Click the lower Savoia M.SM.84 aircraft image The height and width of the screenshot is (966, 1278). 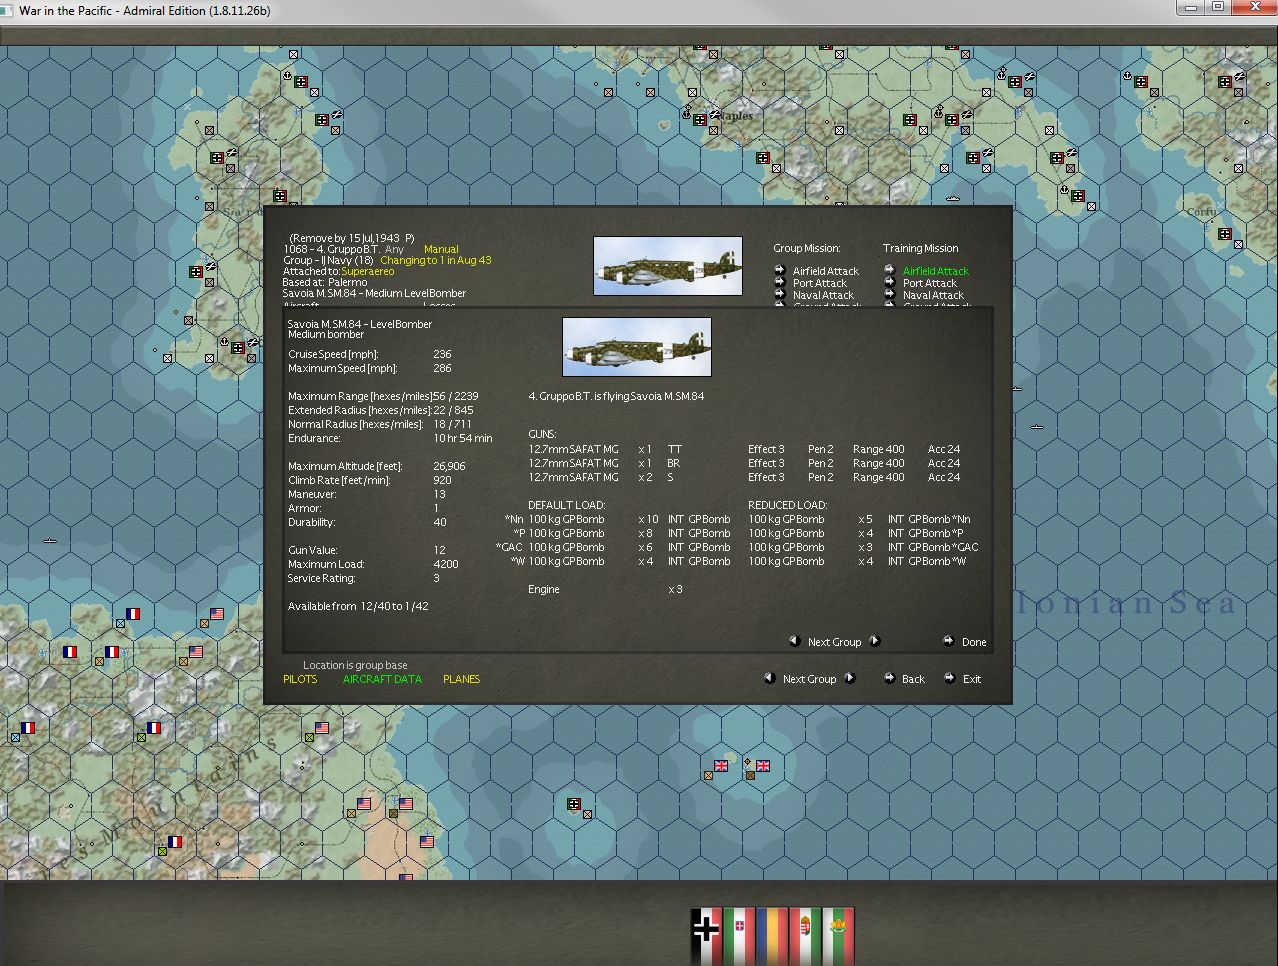point(637,347)
